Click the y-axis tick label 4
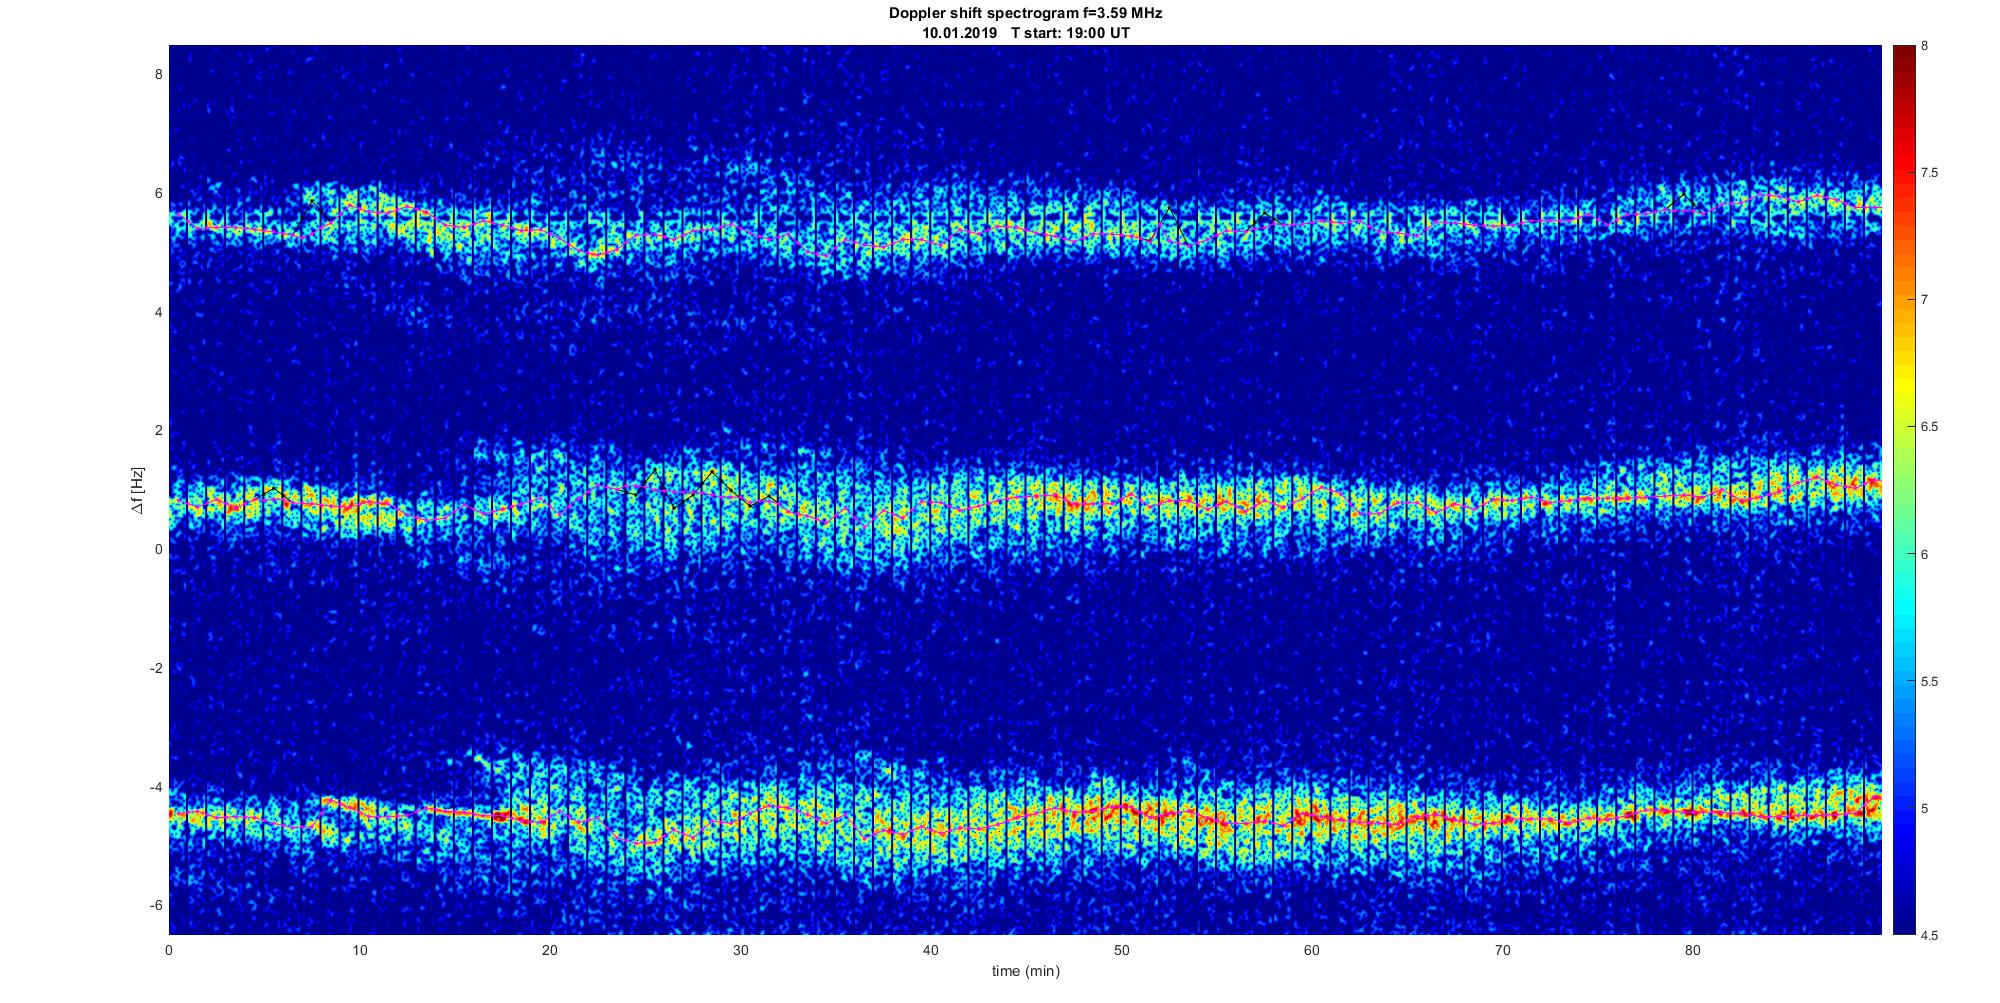This screenshot has height=1003, width=2000. [x=156, y=312]
